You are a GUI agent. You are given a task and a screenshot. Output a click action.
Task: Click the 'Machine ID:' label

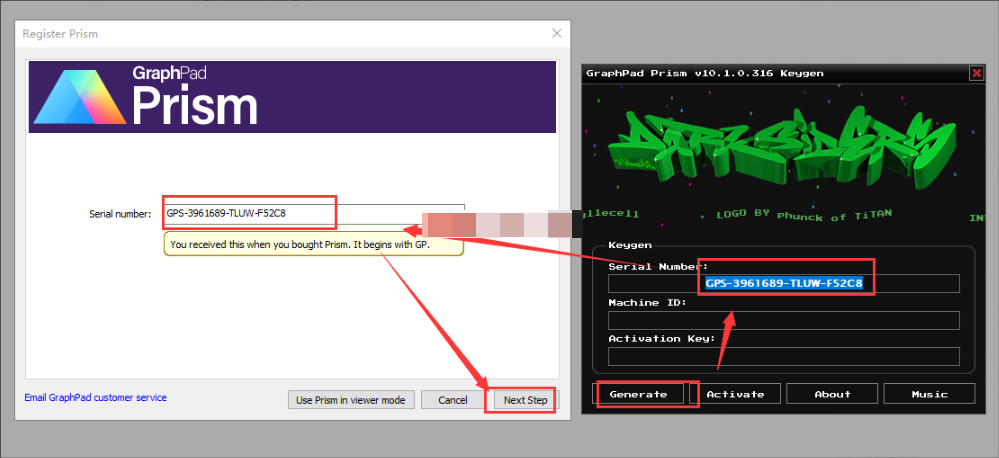(647, 303)
